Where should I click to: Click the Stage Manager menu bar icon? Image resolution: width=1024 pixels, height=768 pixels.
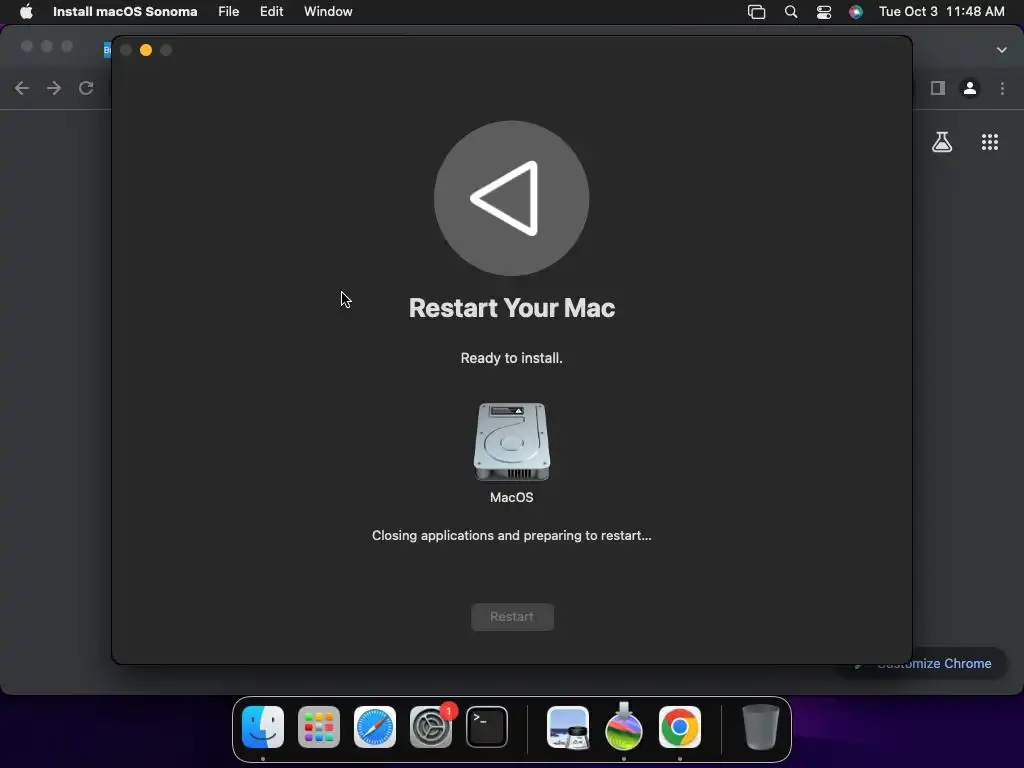coord(756,12)
